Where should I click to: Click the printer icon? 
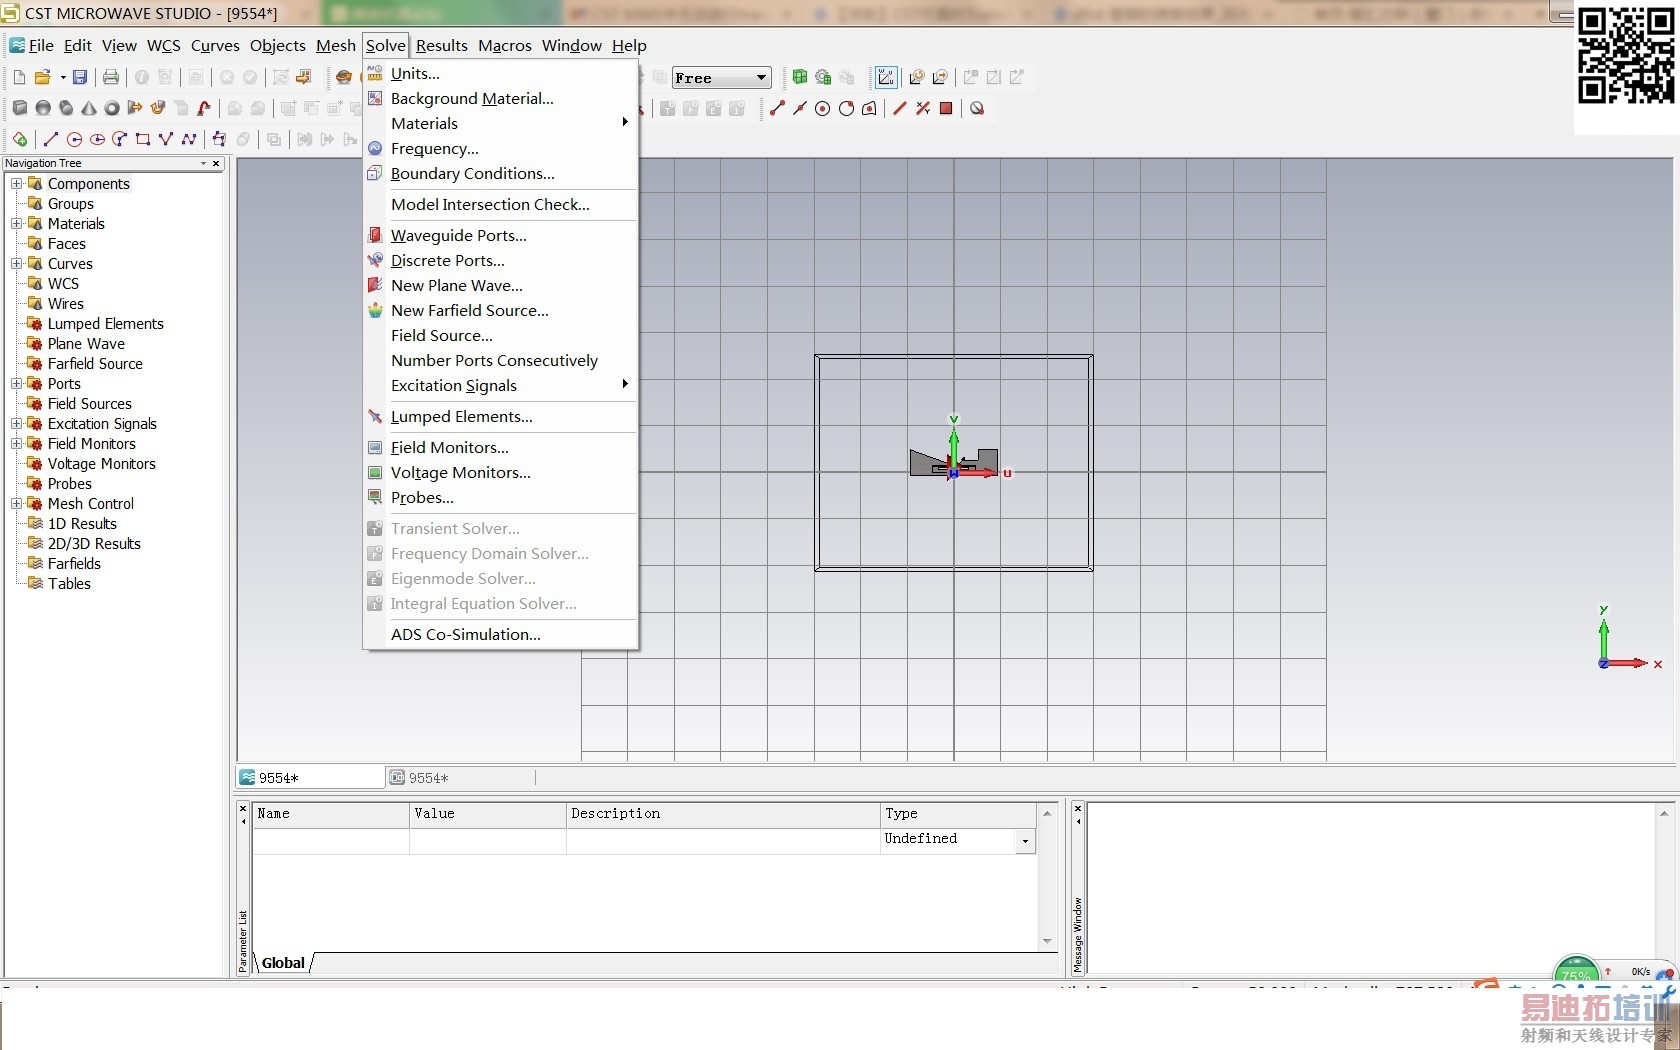111,77
